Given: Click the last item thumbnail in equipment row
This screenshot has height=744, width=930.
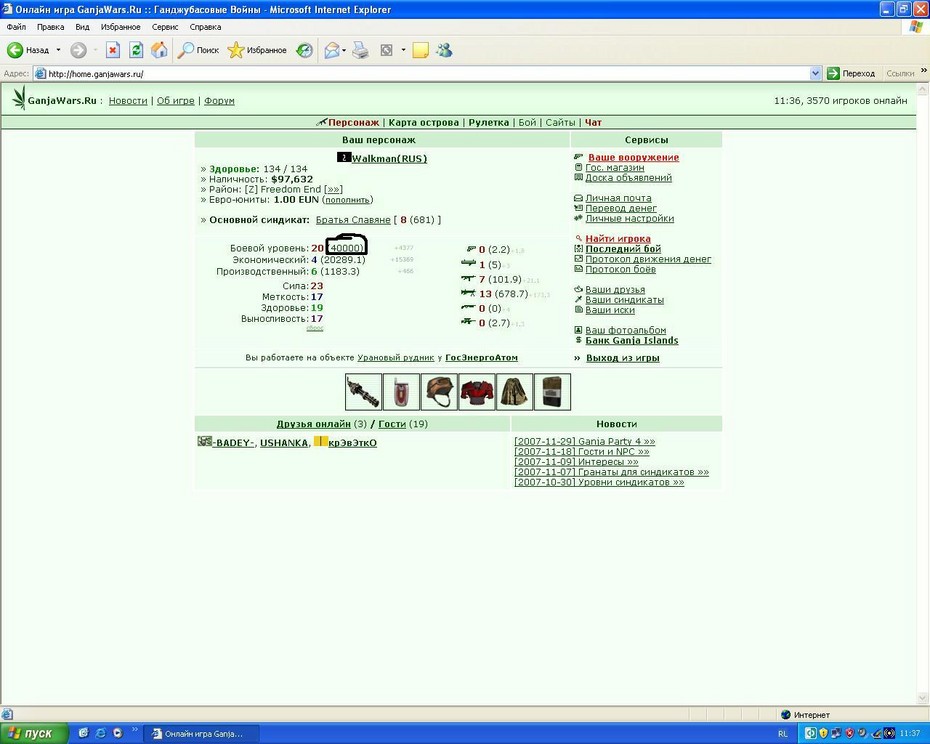Looking at the screenshot, I should (x=552, y=392).
